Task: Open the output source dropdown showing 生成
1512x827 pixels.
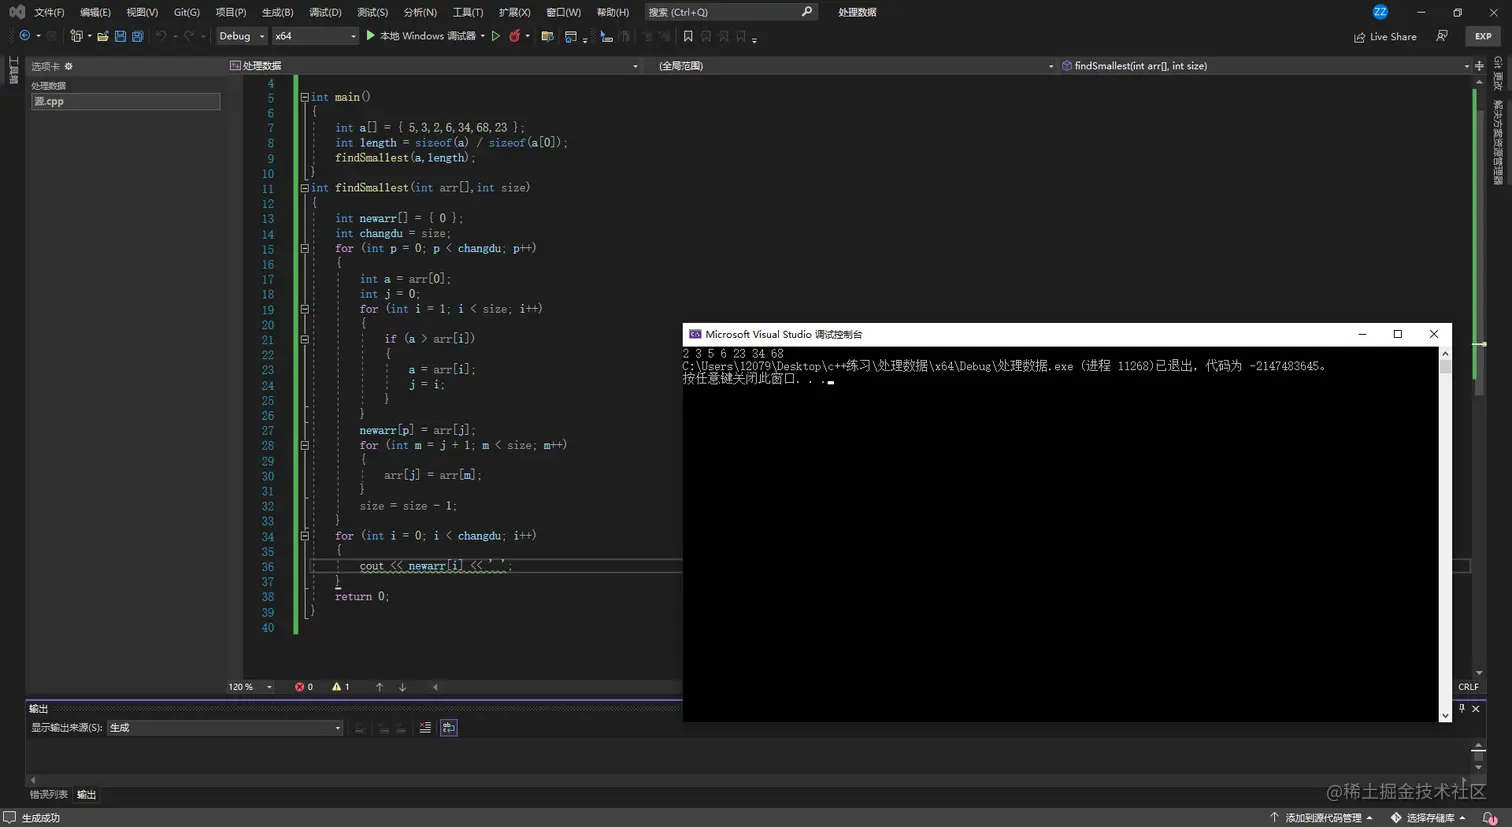Action: [225, 728]
